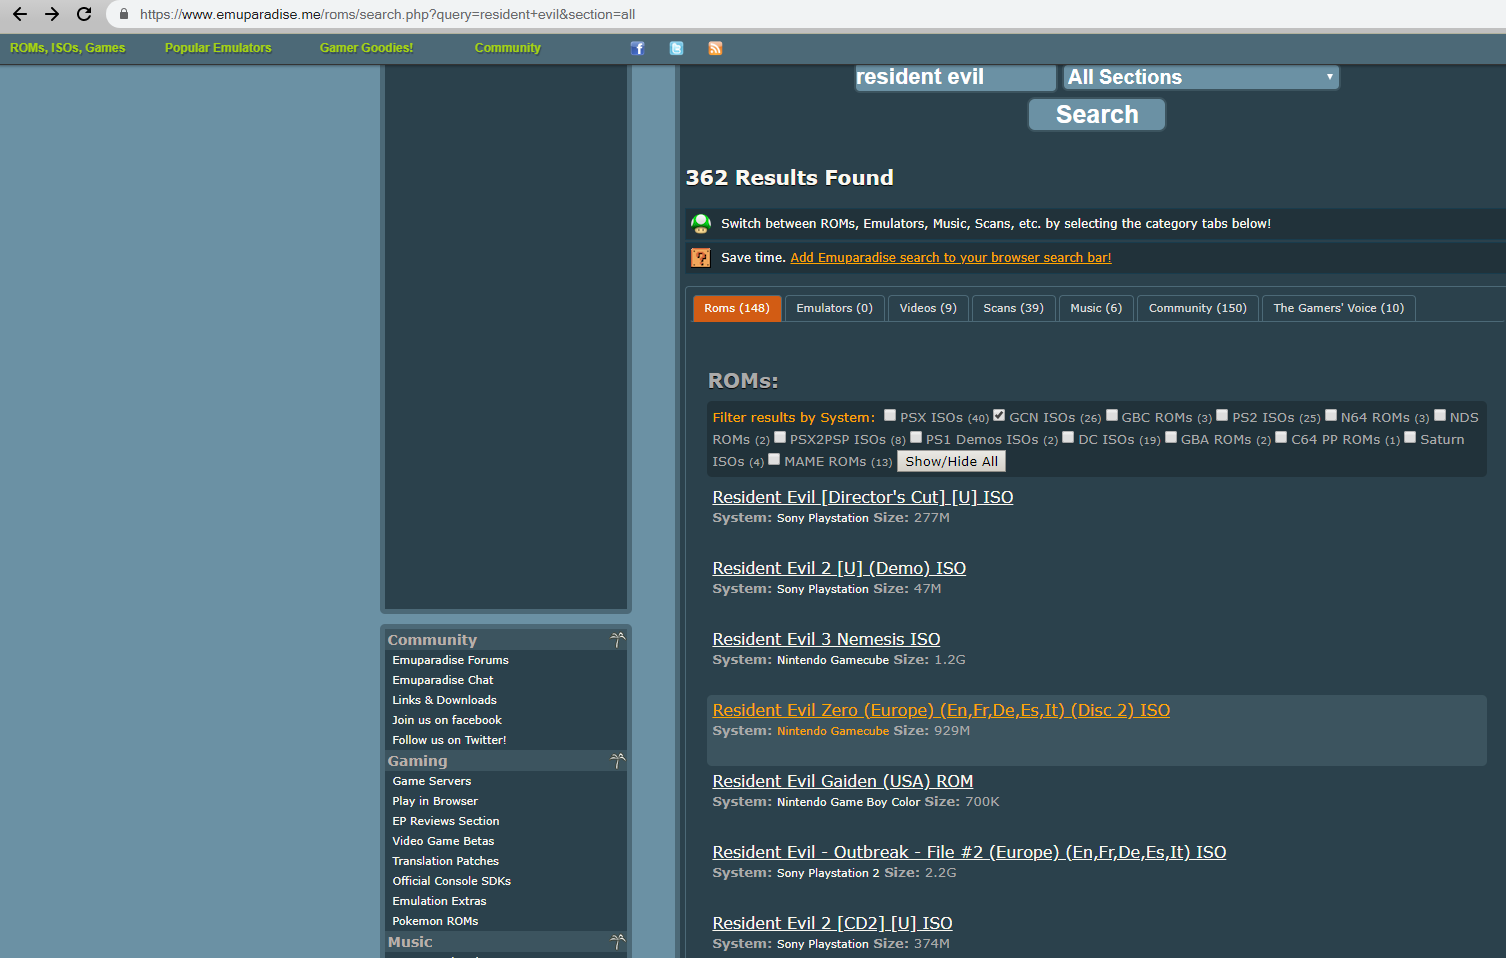Click the green mushroom tip icon
The height and width of the screenshot is (958, 1506).
tap(701, 224)
